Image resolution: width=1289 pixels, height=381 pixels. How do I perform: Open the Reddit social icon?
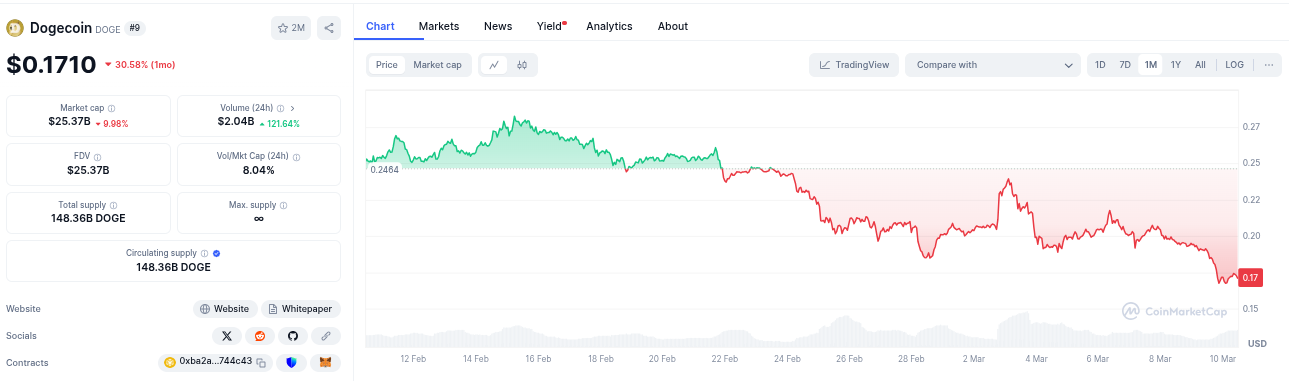[260, 336]
